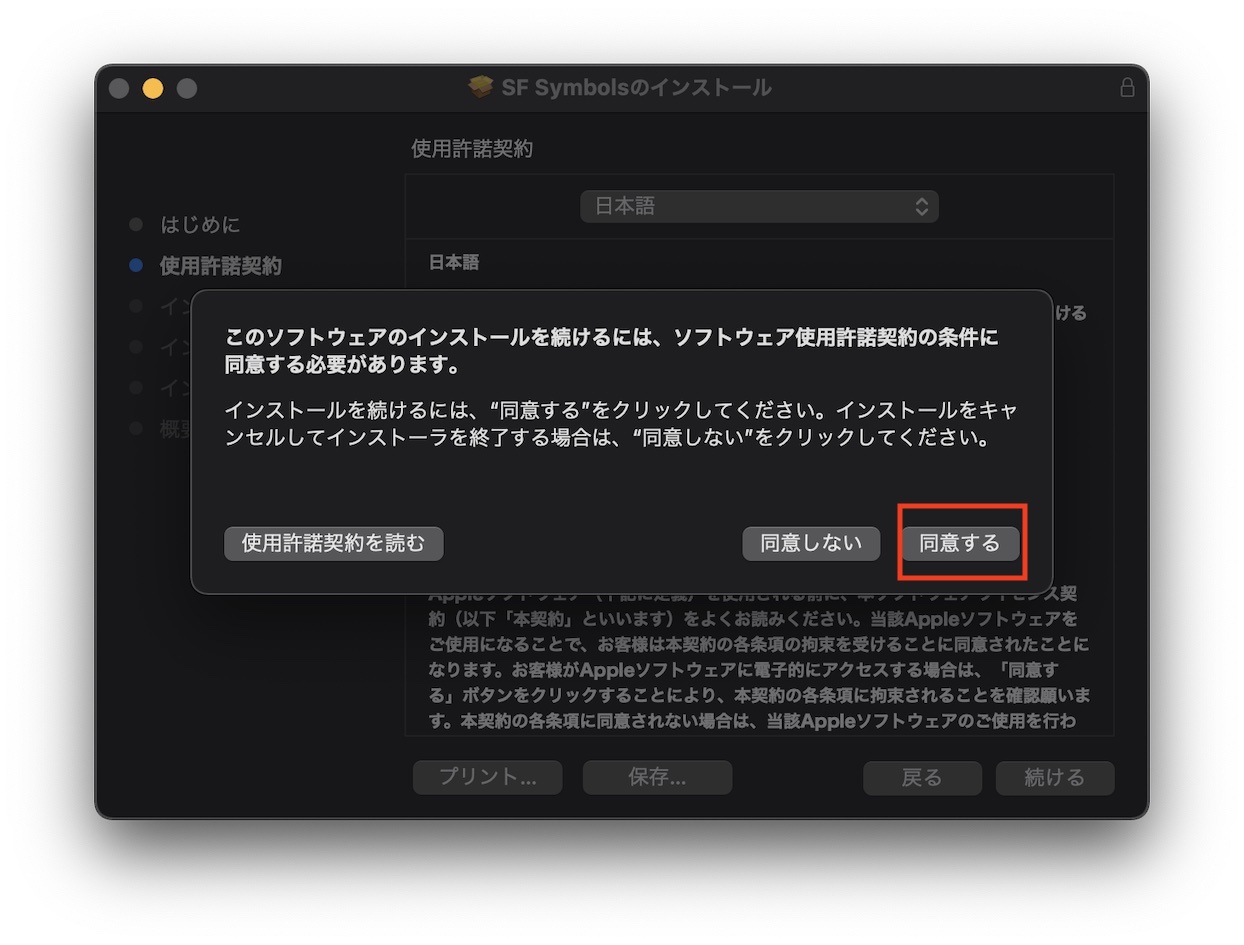Click the lock icon in title bar
This screenshot has height=945, width=1244.
[1127, 88]
